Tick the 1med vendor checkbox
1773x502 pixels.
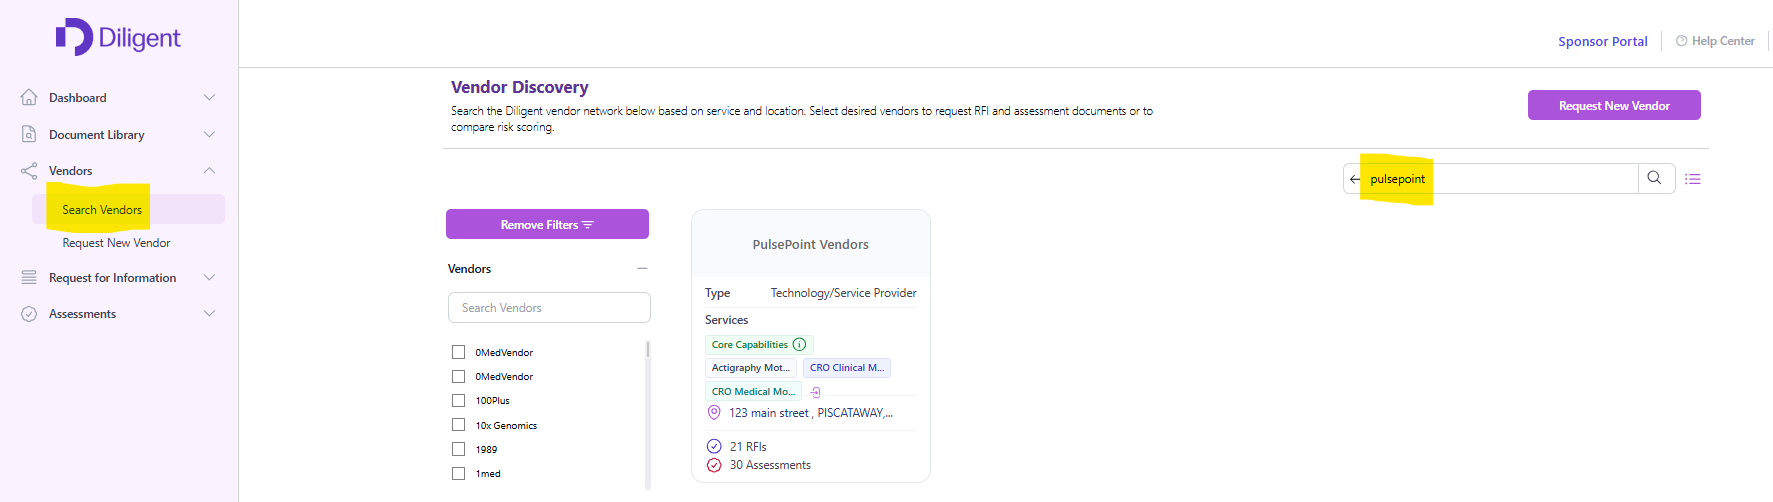click(x=458, y=473)
